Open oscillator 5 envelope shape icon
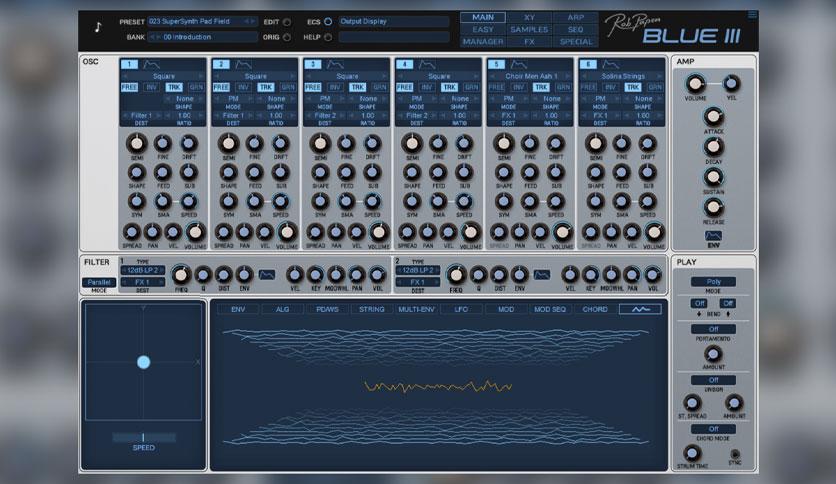Screen dimensions: 836x484 519,64
